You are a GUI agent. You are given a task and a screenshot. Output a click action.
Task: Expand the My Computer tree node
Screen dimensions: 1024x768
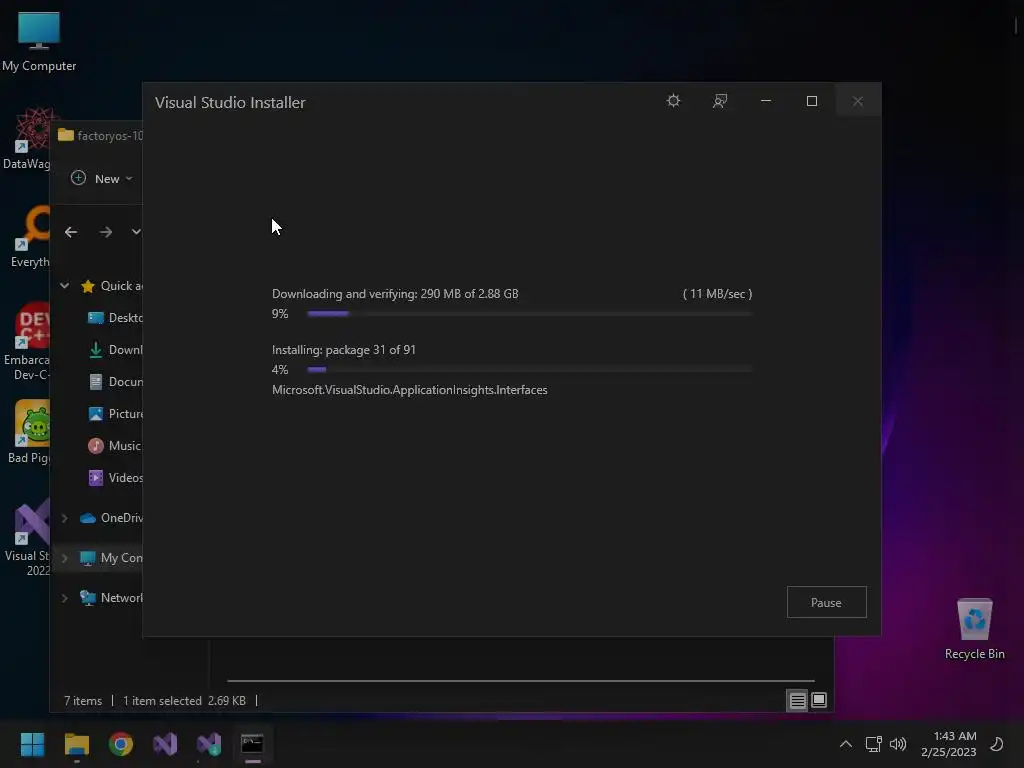click(65, 558)
